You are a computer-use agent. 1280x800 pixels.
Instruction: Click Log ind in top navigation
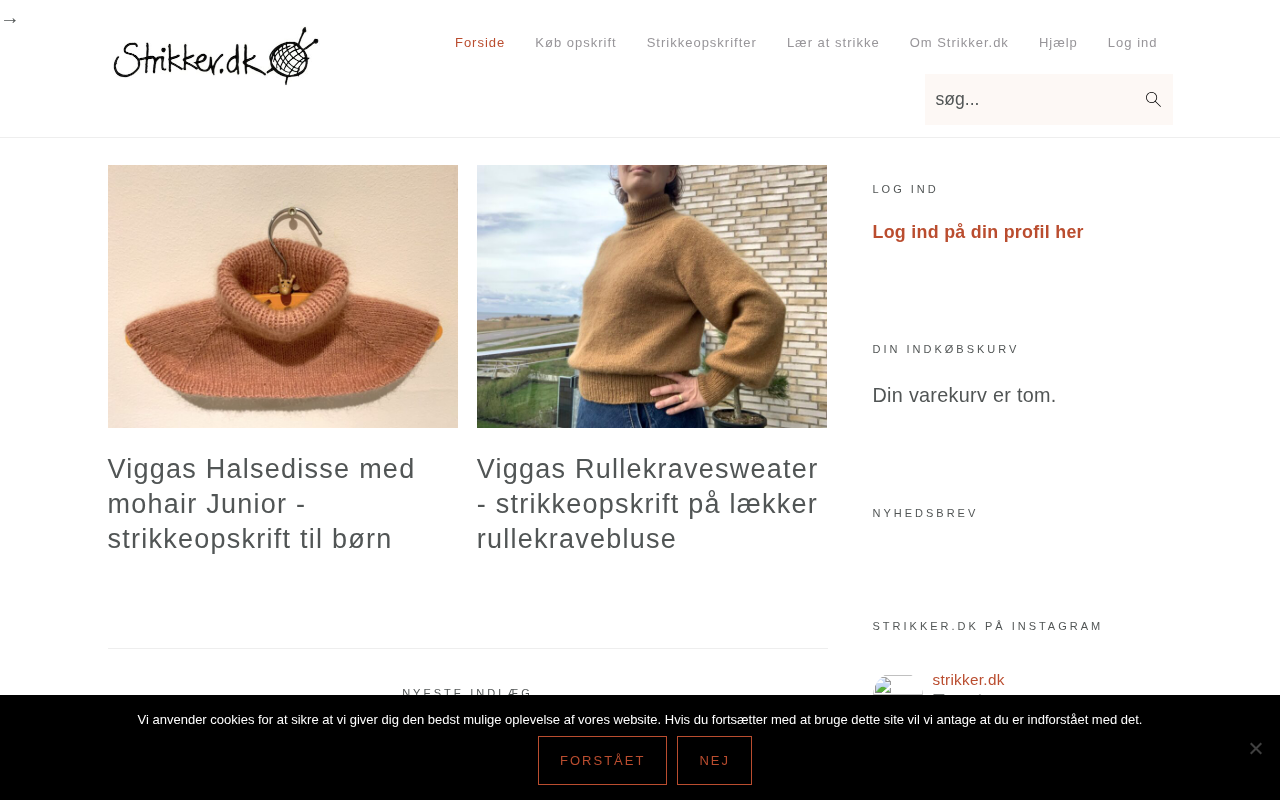coord(1132,42)
